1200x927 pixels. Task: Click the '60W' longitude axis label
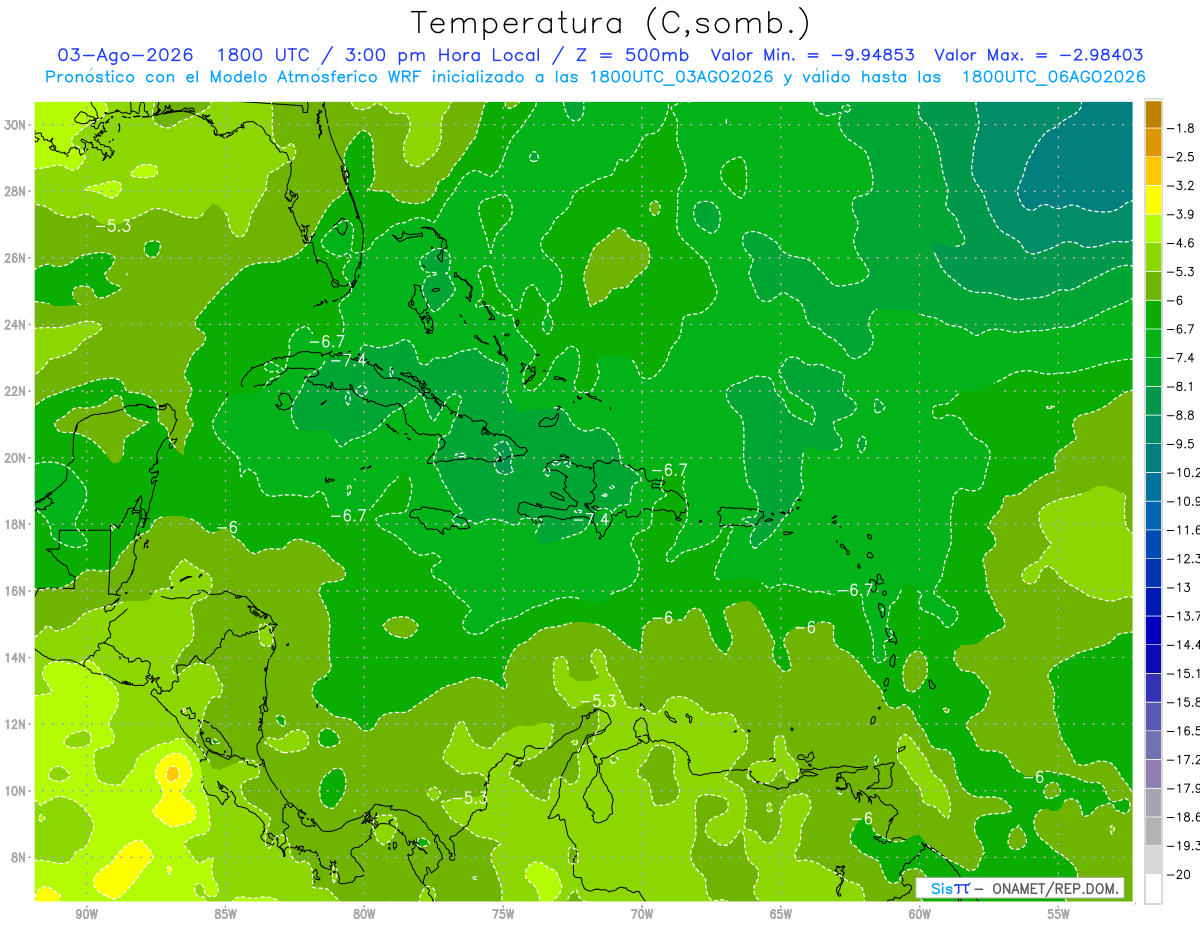(x=920, y=914)
